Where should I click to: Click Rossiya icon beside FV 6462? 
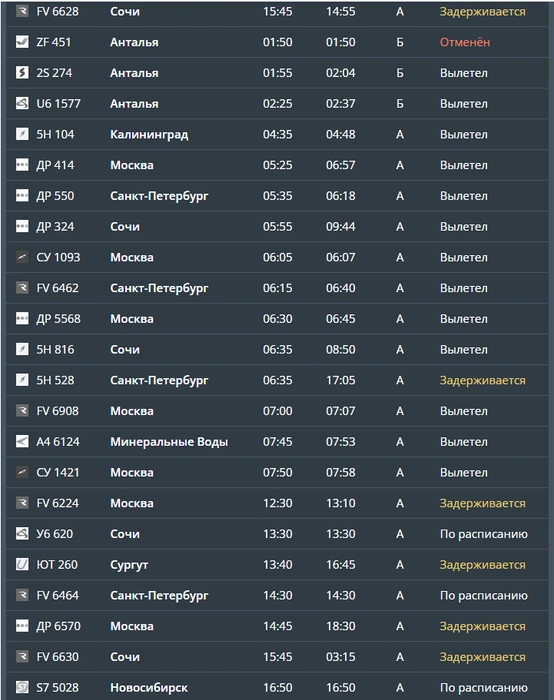(x=22, y=288)
